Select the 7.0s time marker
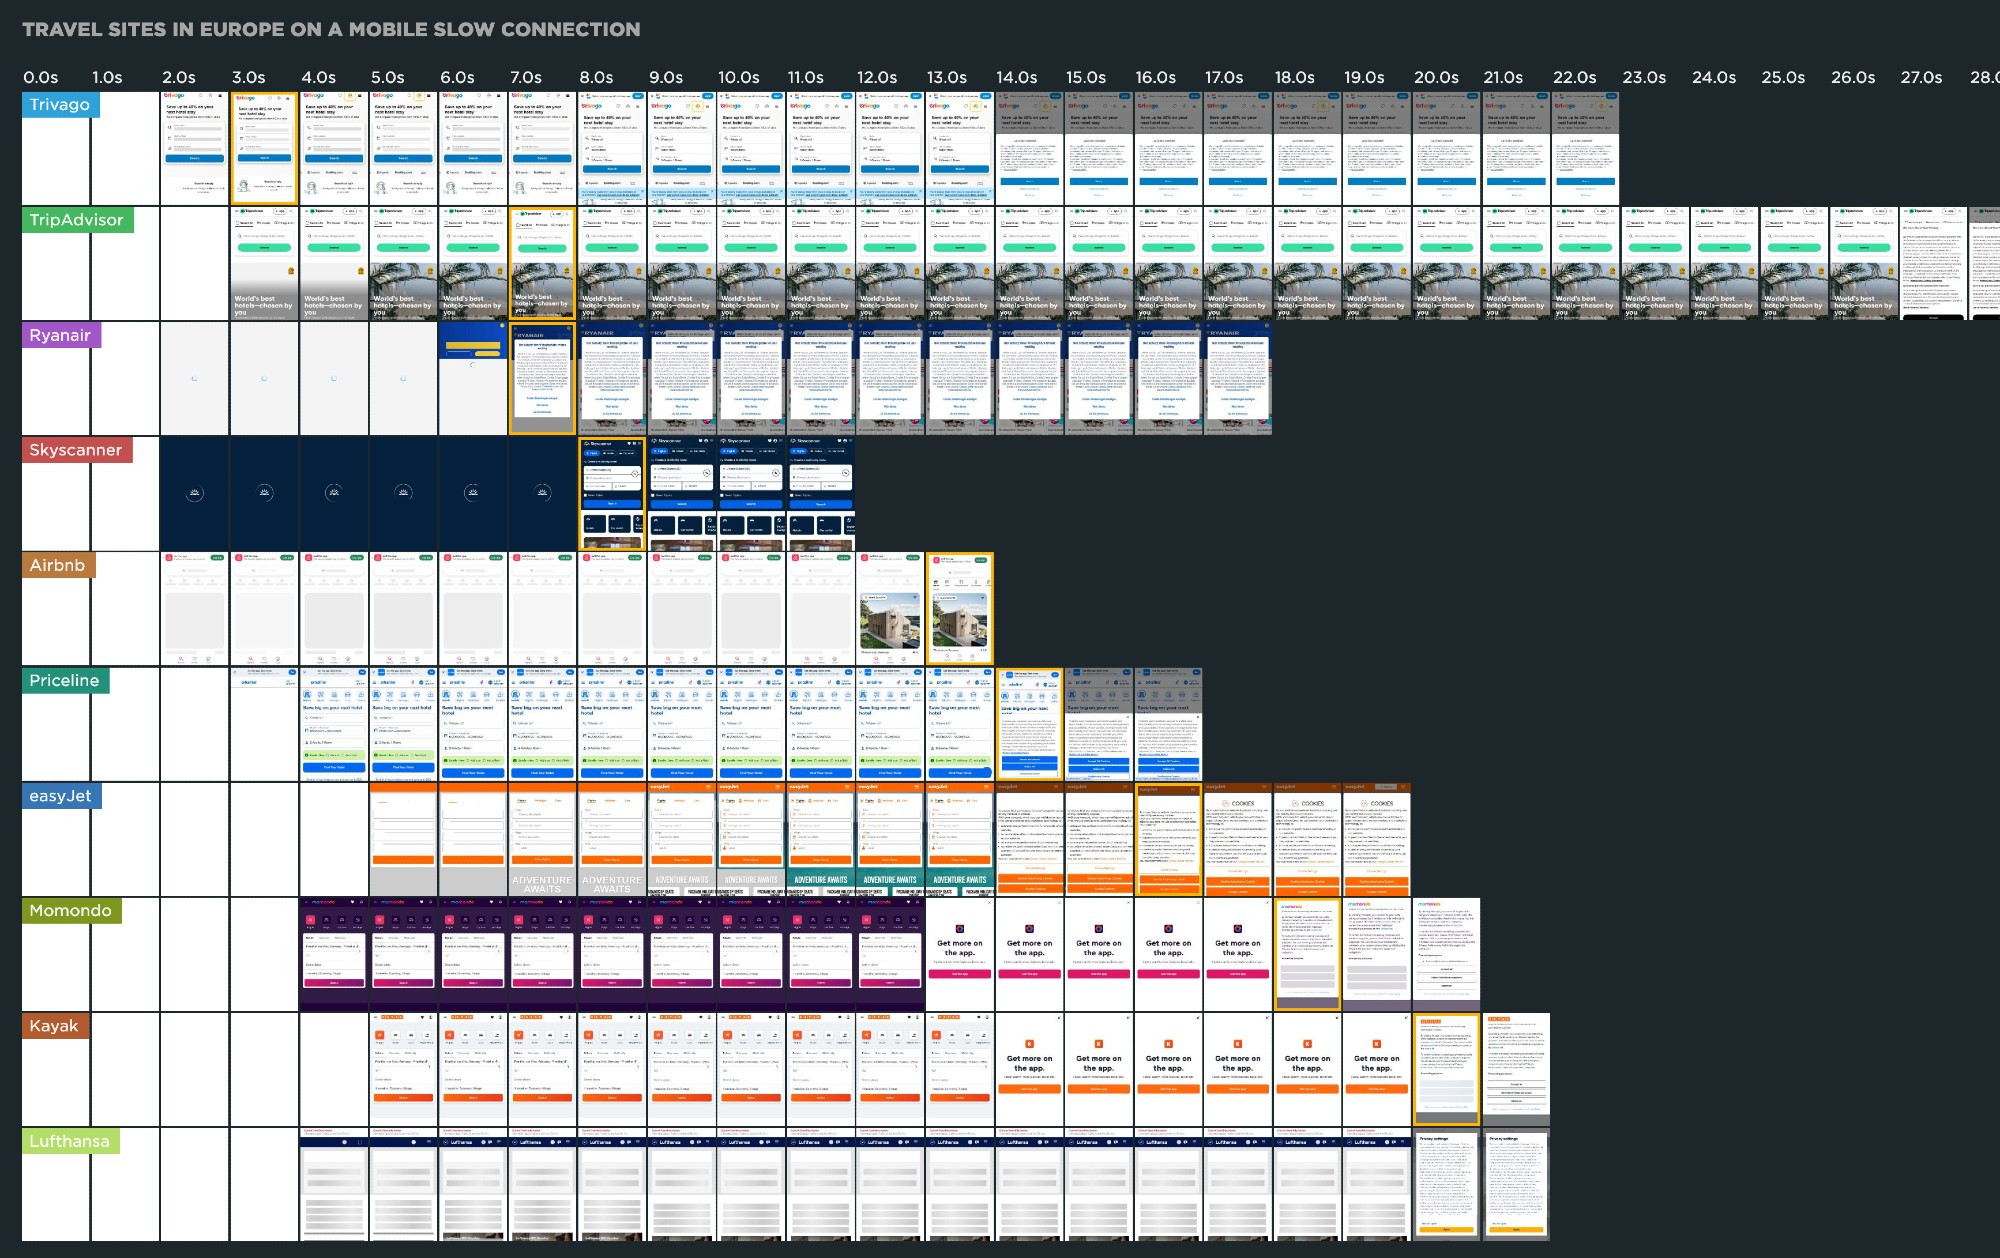 526,77
